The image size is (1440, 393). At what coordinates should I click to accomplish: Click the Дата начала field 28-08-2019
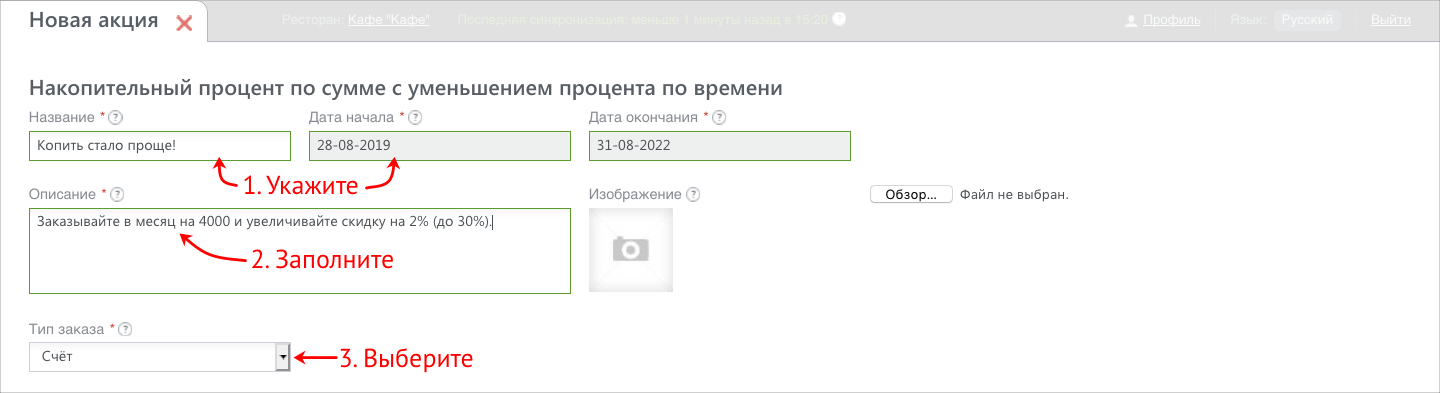point(440,146)
